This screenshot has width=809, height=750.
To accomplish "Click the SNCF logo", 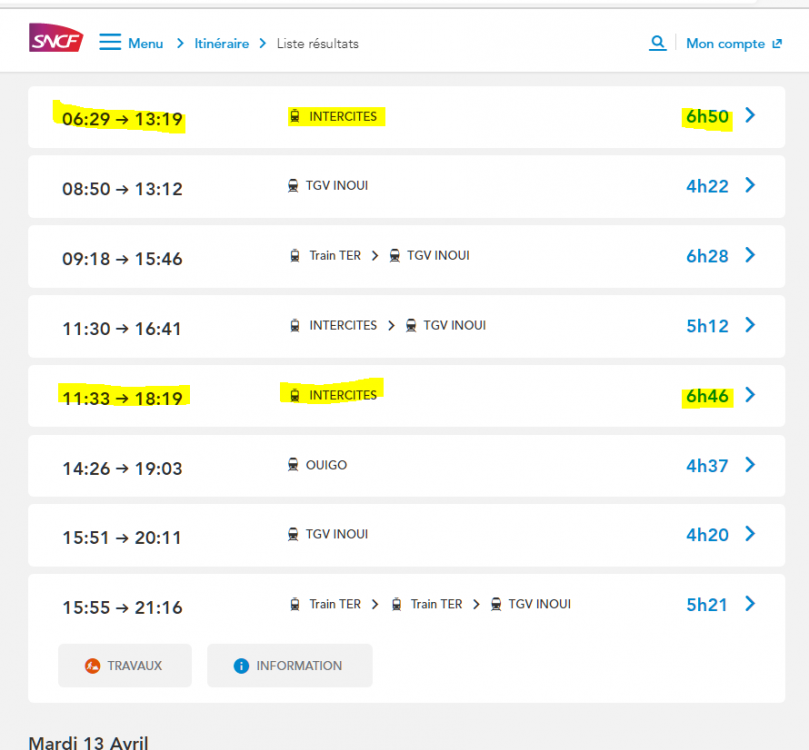I will [56, 40].
